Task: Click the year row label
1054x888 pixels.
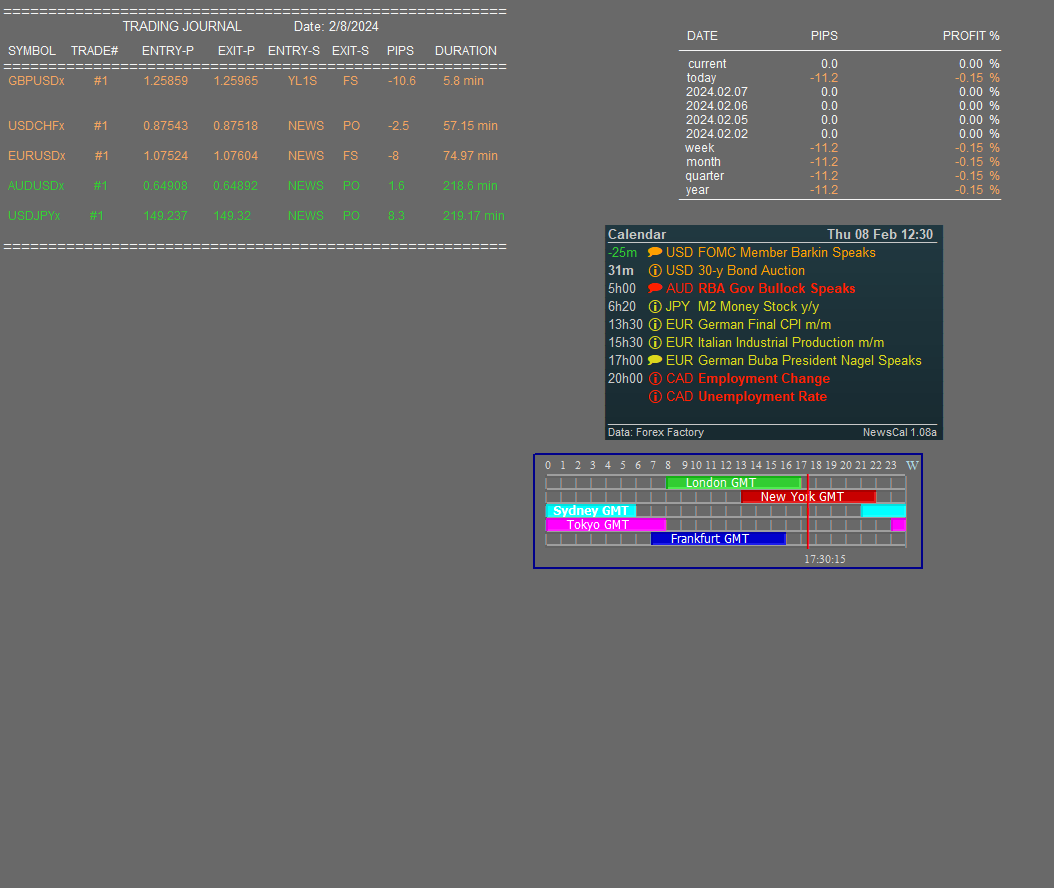Action: (x=697, y=190)
